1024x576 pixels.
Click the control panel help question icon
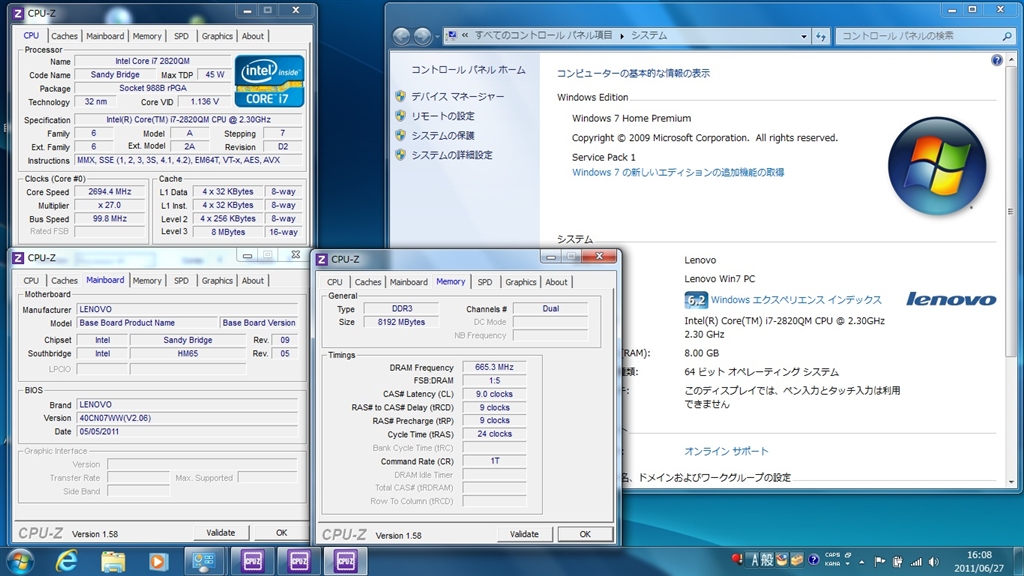tap(997, 60)
